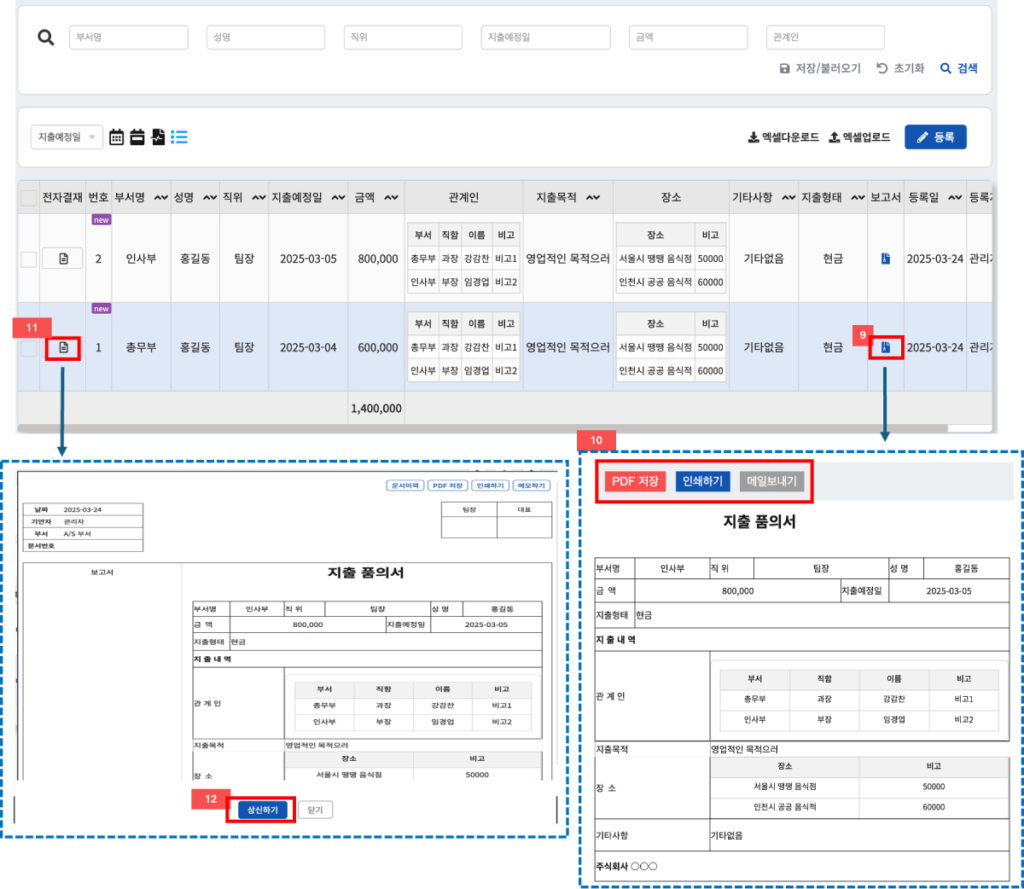Click 초기화 to reset search filters

[x=900, y=68]
